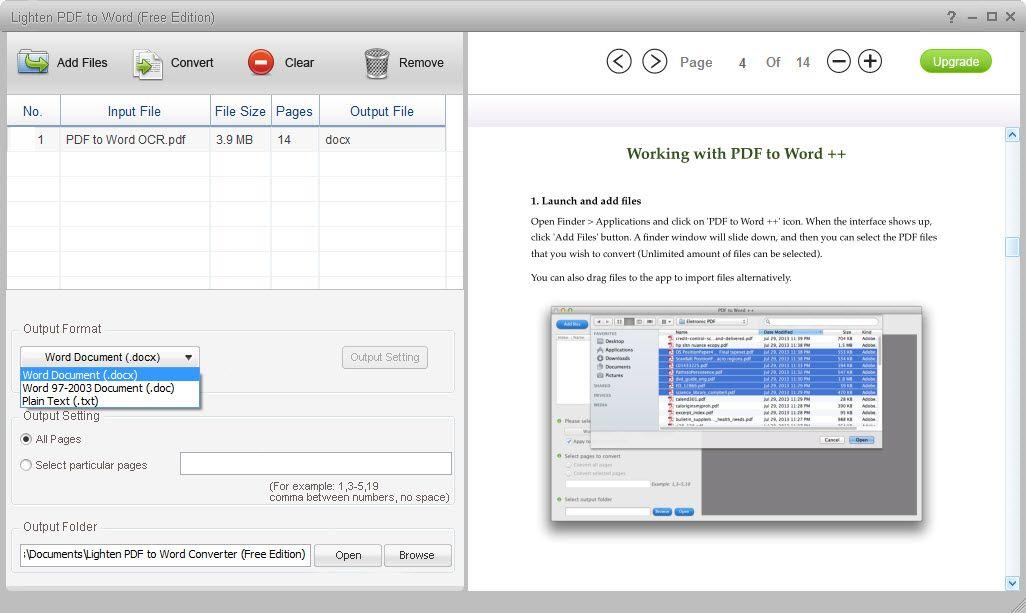Screen dimensions: 1026x613
Task: Open the help question mark
Action: click(x=951, y=16)
